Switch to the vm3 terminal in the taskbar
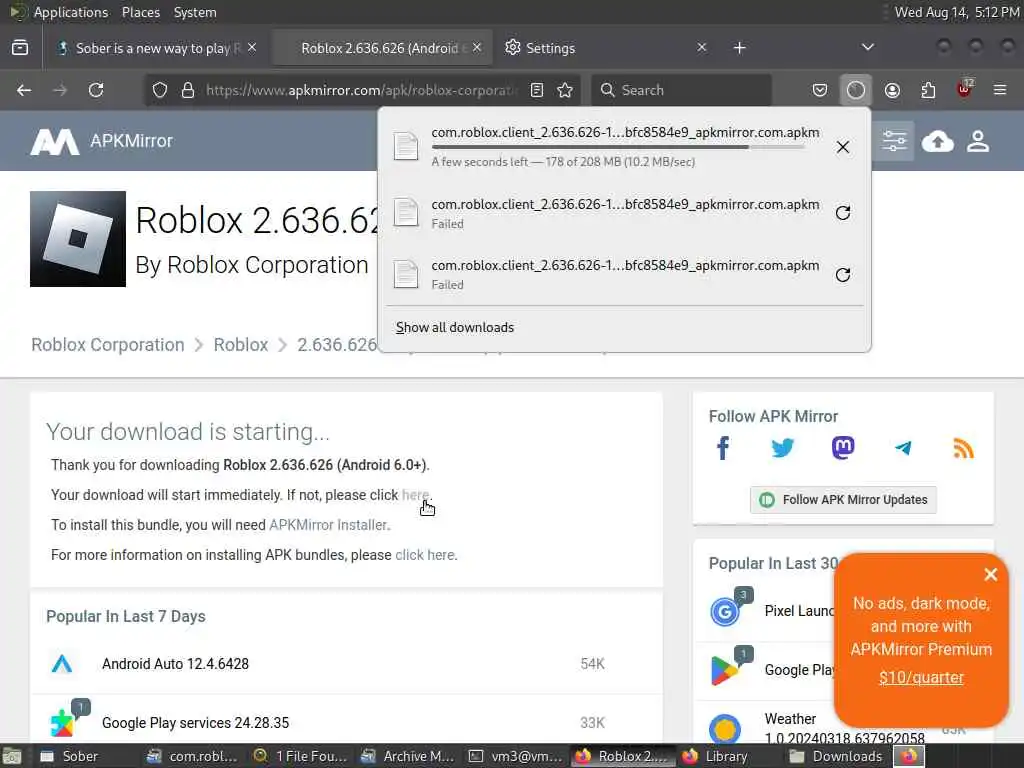 click(x=516, y=756)
